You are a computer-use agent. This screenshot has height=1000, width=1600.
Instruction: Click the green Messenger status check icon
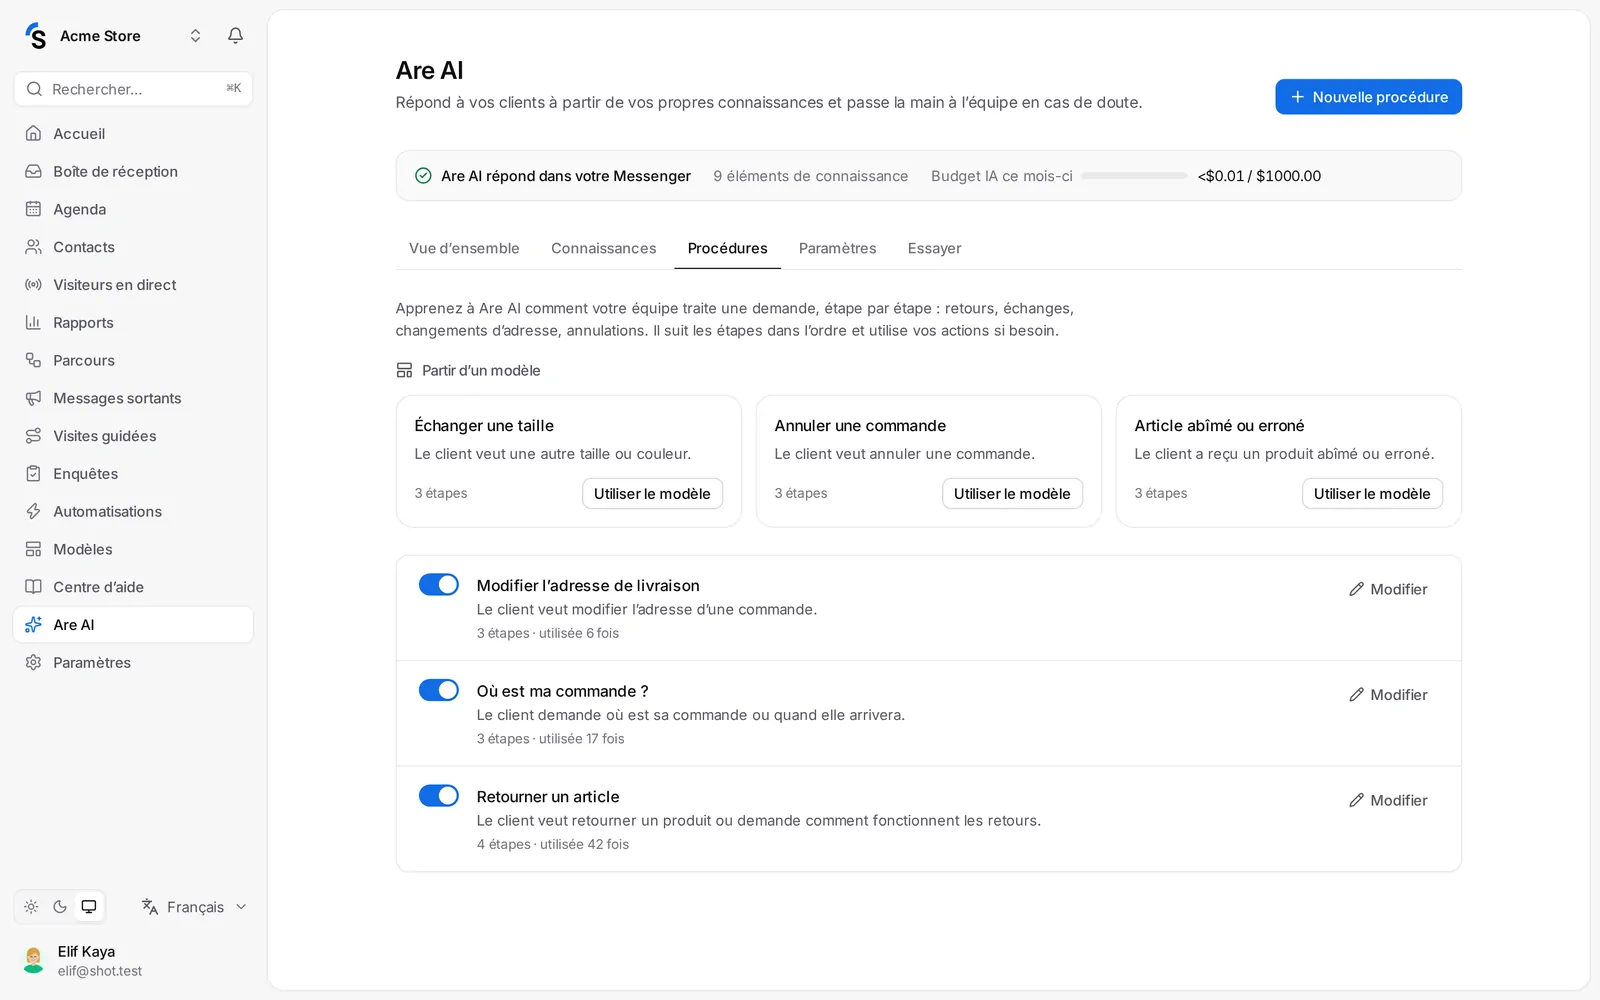pyautogui.click(x=423, y=176)
